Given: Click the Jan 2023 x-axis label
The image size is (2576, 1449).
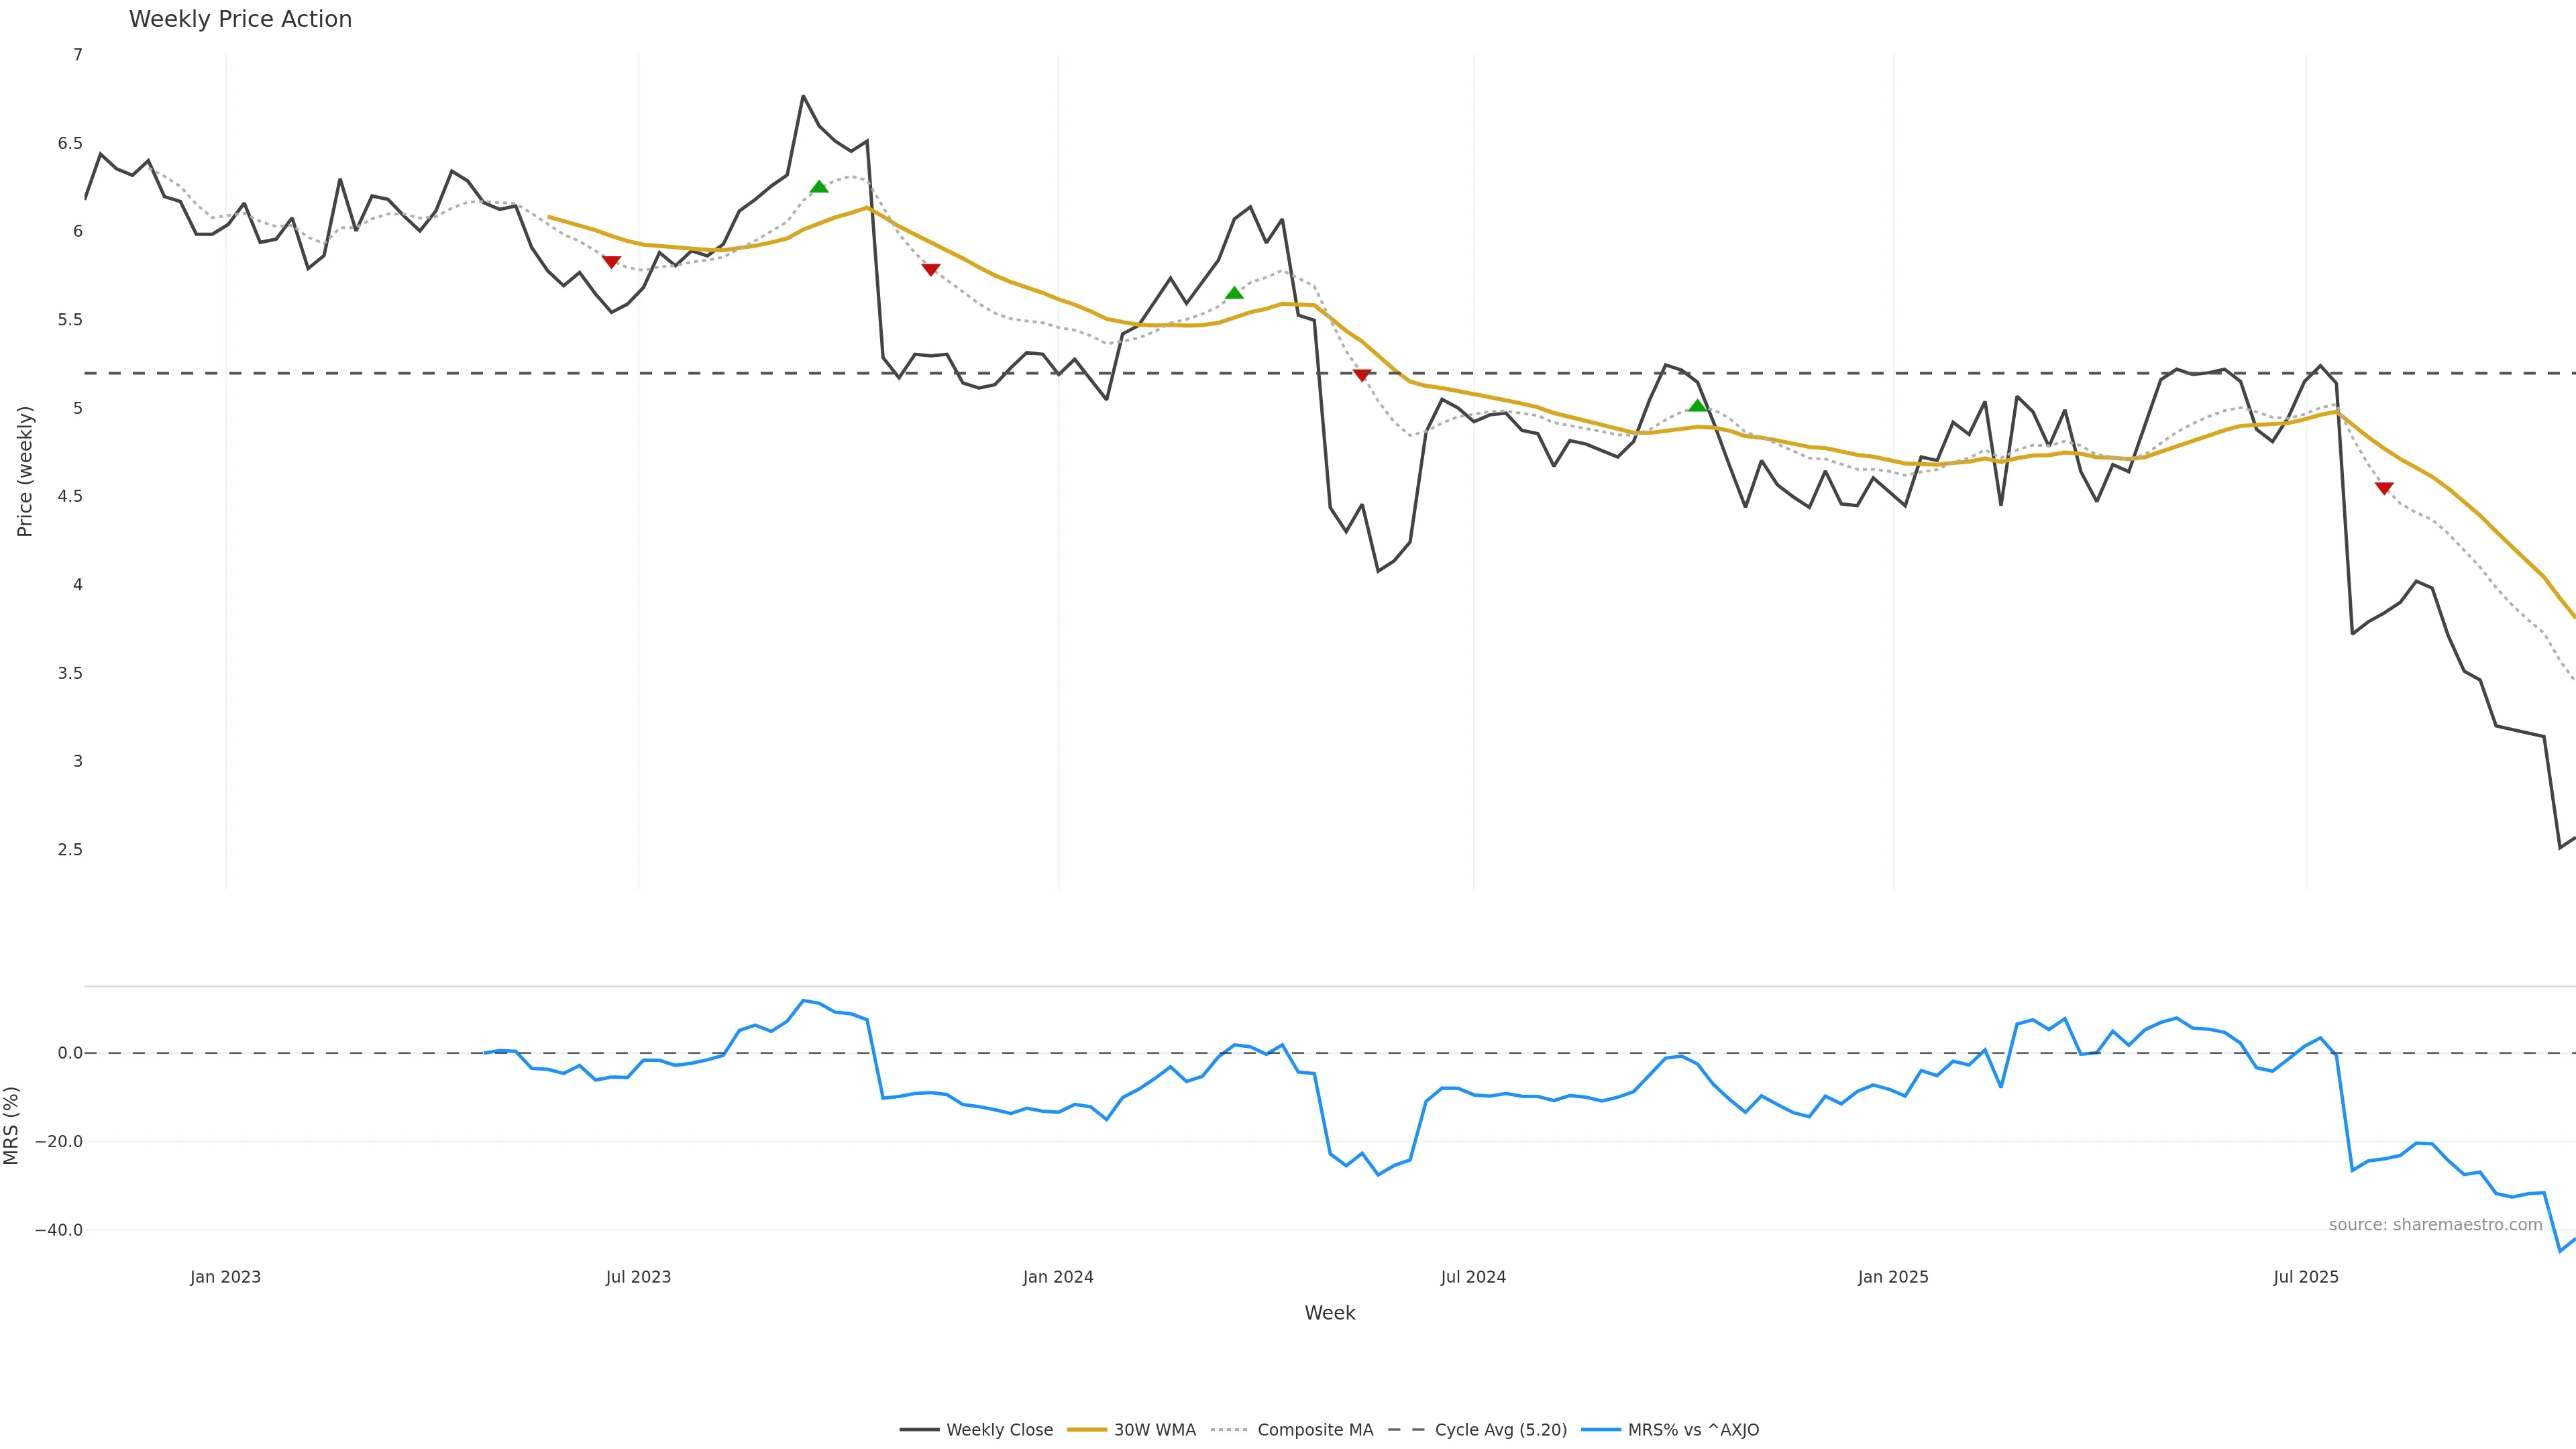Looking at the screenshot, I should 225,1277.
